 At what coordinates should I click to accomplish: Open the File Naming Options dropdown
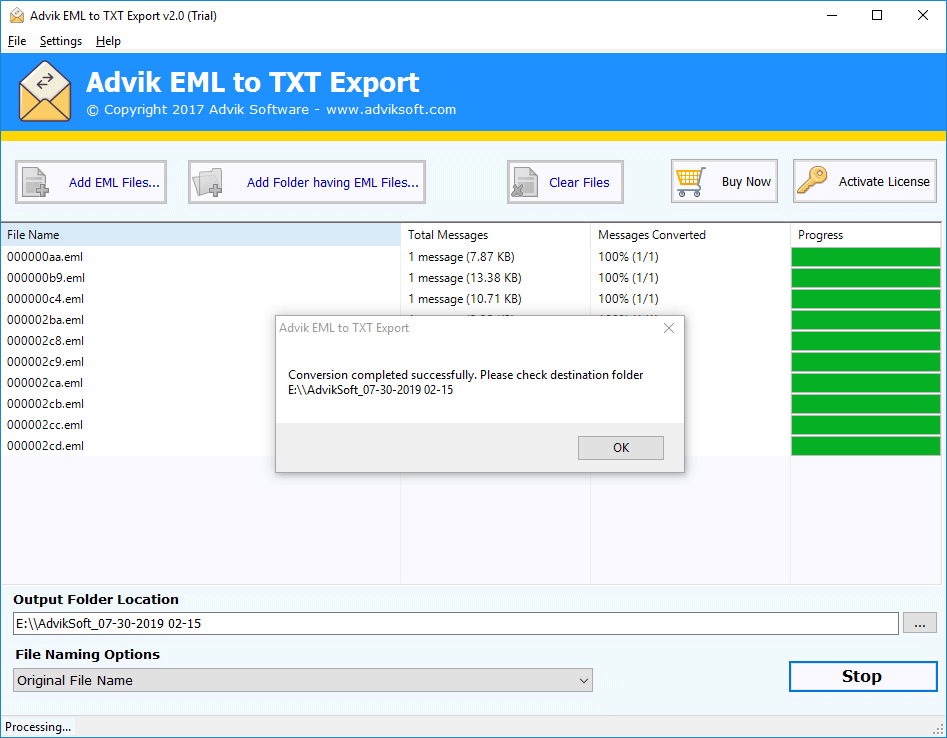303,680
